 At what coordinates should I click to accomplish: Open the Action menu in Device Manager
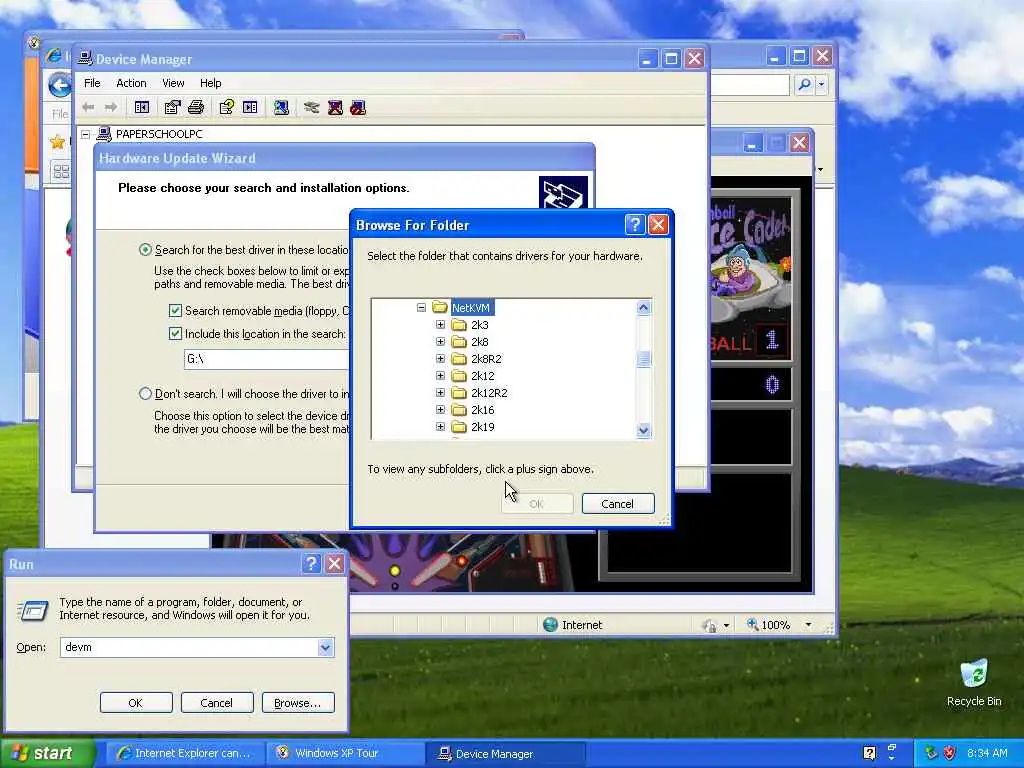tap(131, 83)
